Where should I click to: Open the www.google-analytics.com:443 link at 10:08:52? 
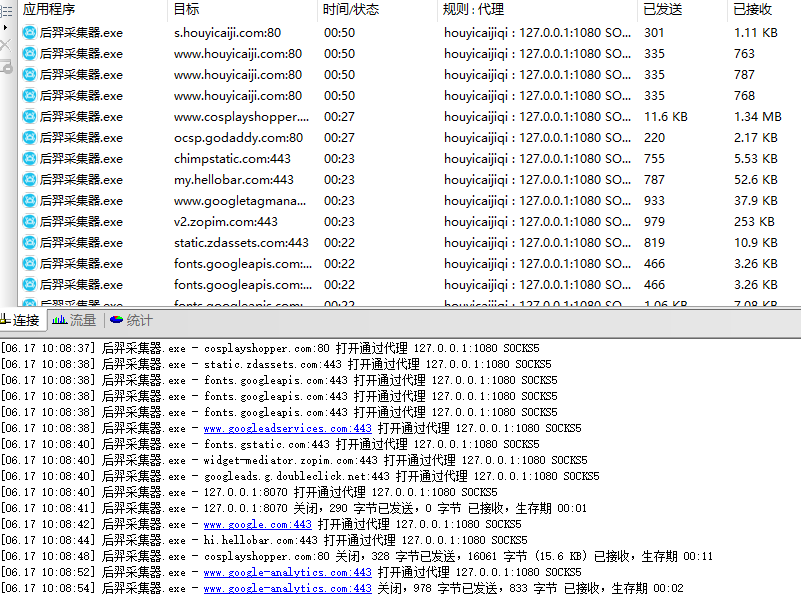(x=288, y=572)
